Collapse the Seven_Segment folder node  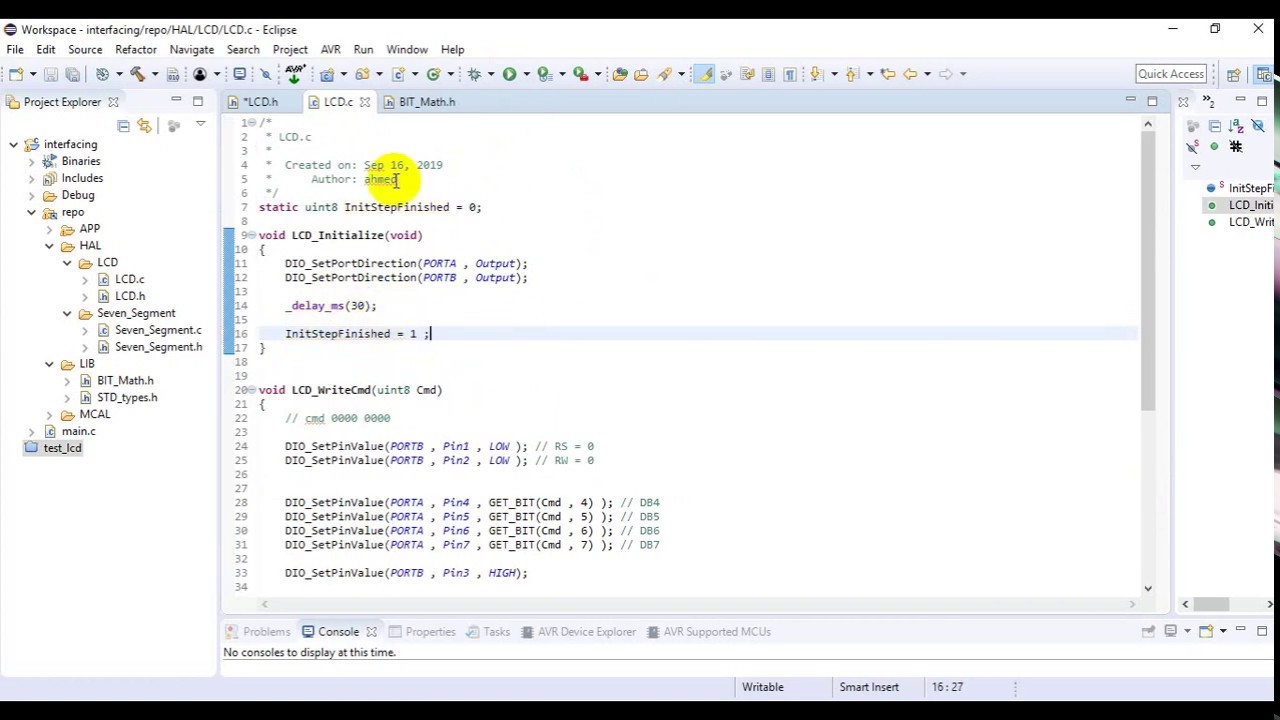point(67,313)
